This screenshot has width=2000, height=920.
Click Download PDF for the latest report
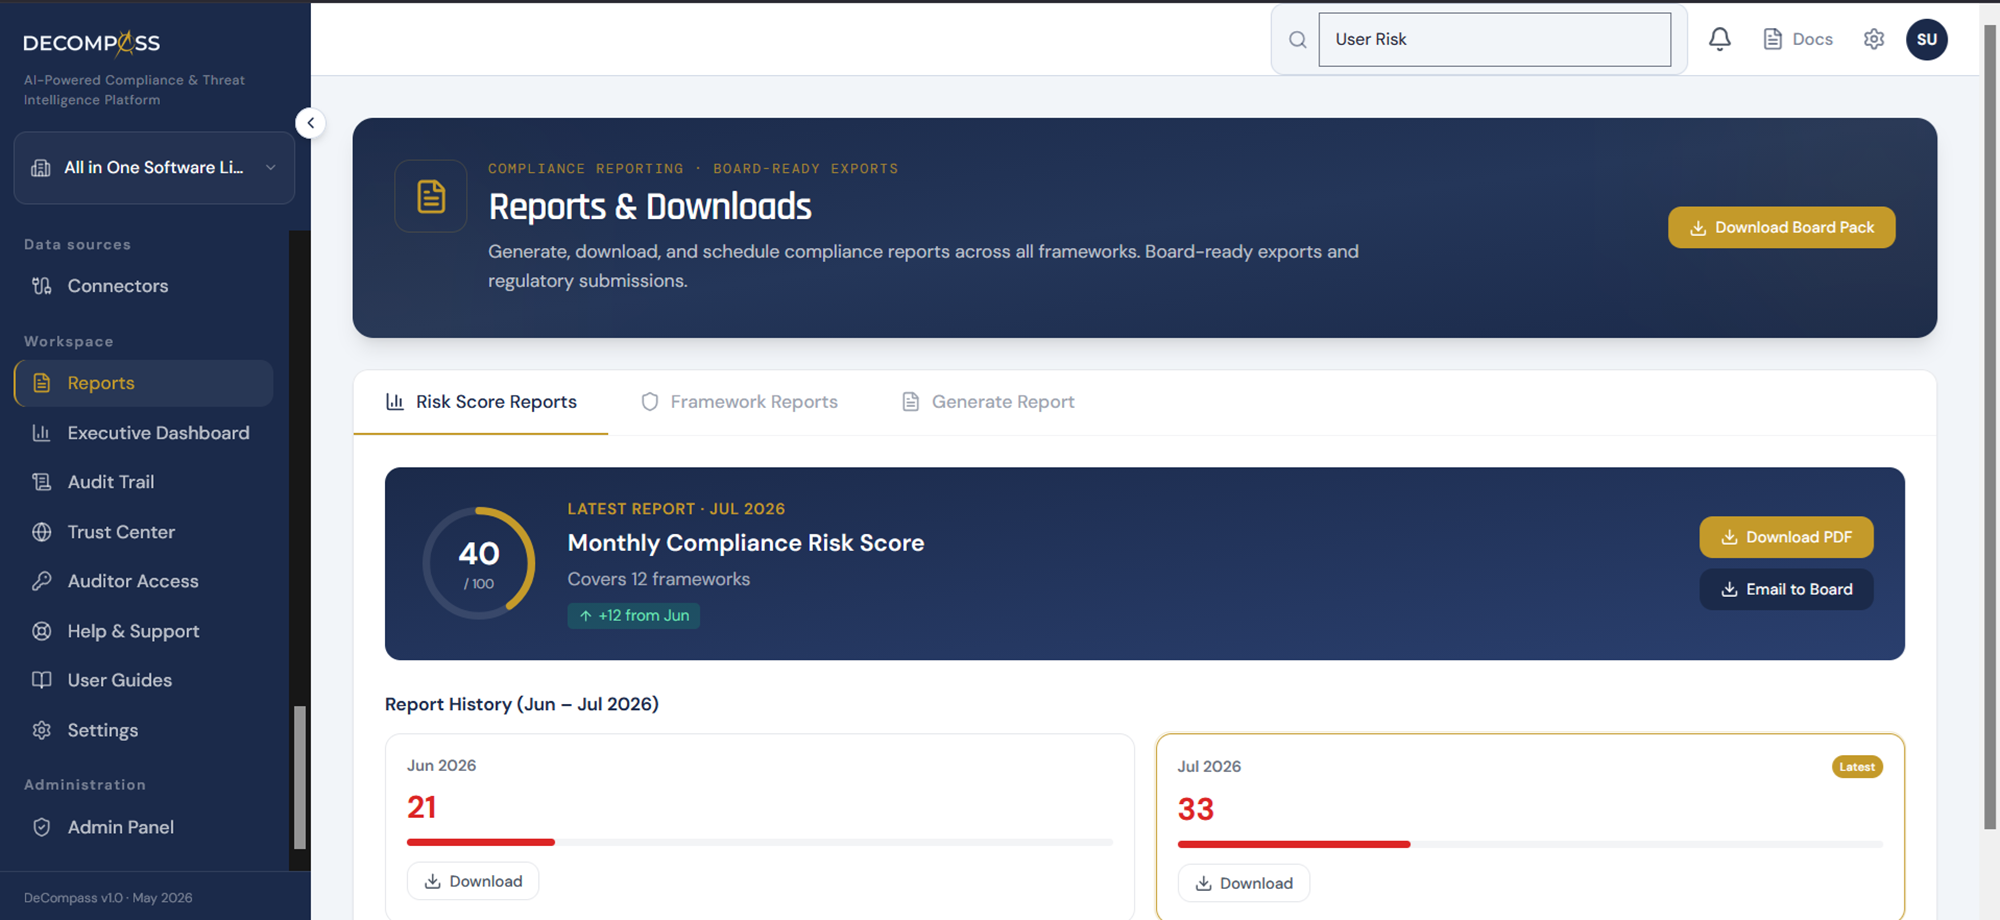pos(1786,537)
